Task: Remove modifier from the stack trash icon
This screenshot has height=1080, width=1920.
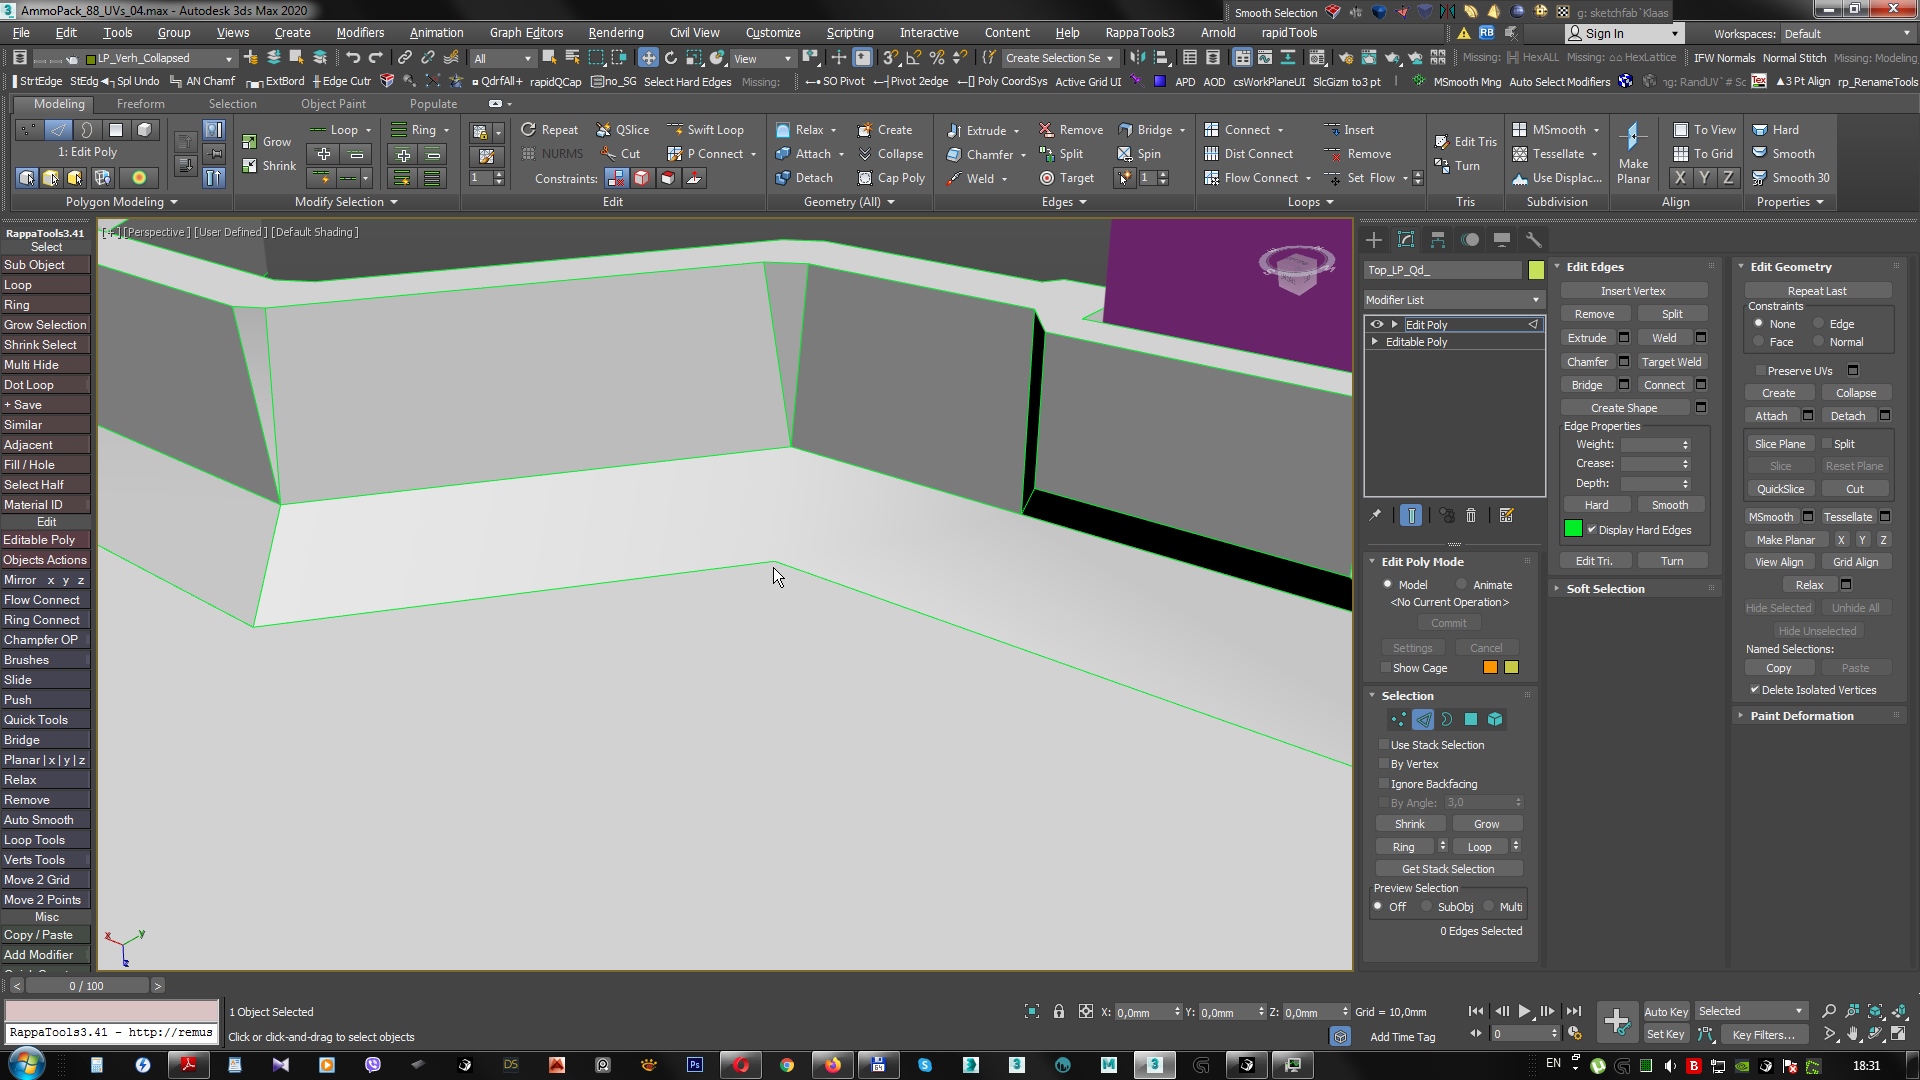Action: [x=1471, y=516]
